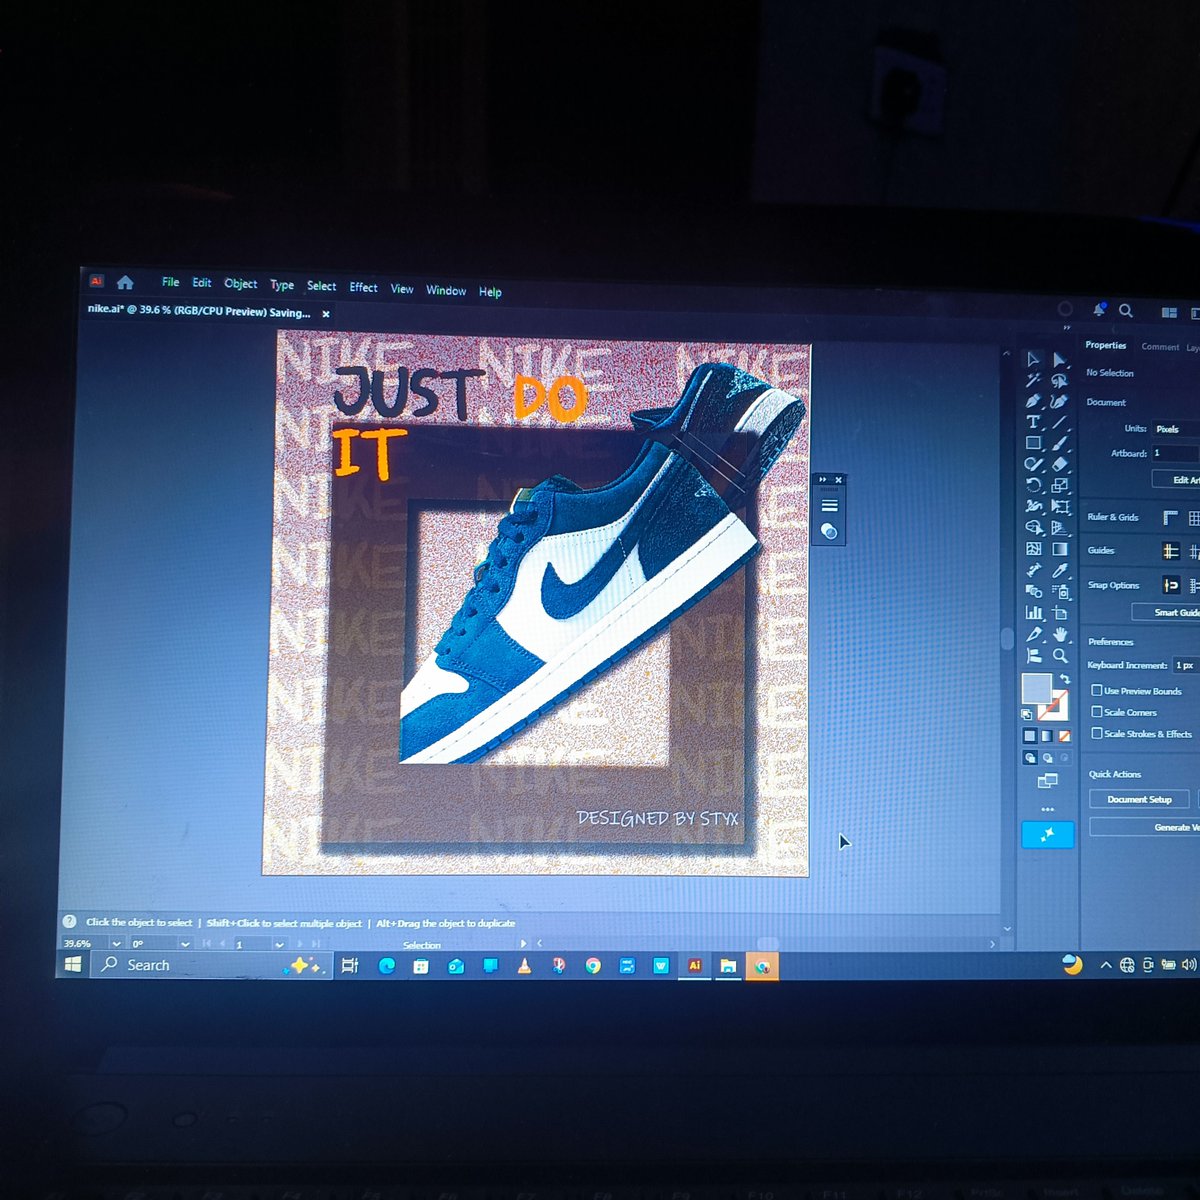Select the Scale tool
Viewport: 1200px width, 1200px height.
(x=1060, y=485)
